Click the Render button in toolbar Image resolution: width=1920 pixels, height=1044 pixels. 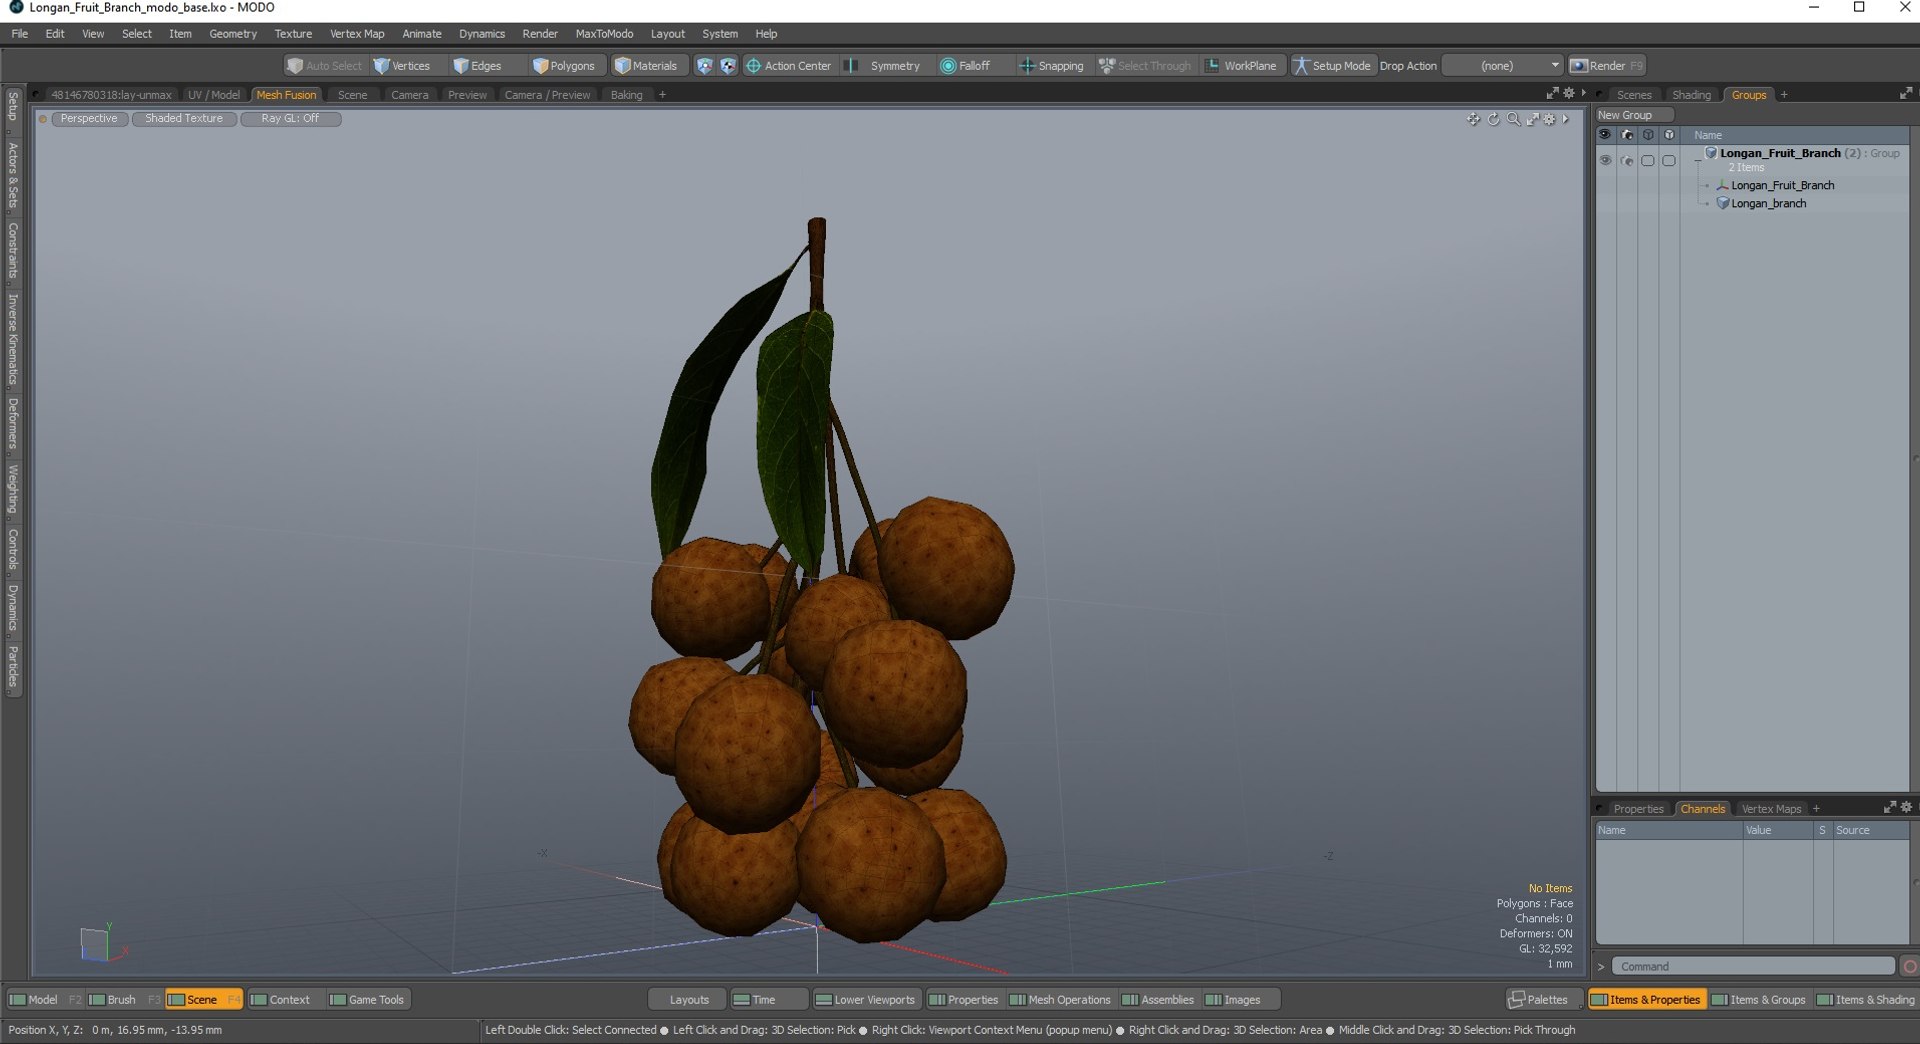coord(1606,66)
